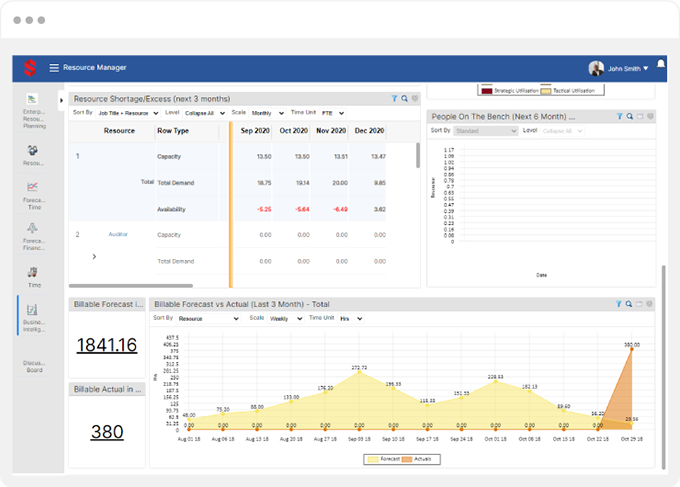Open the Time Unit FTE dropdown
This screenshot has height=487, width=680.
pyautogui.click(x=333, y=113)
